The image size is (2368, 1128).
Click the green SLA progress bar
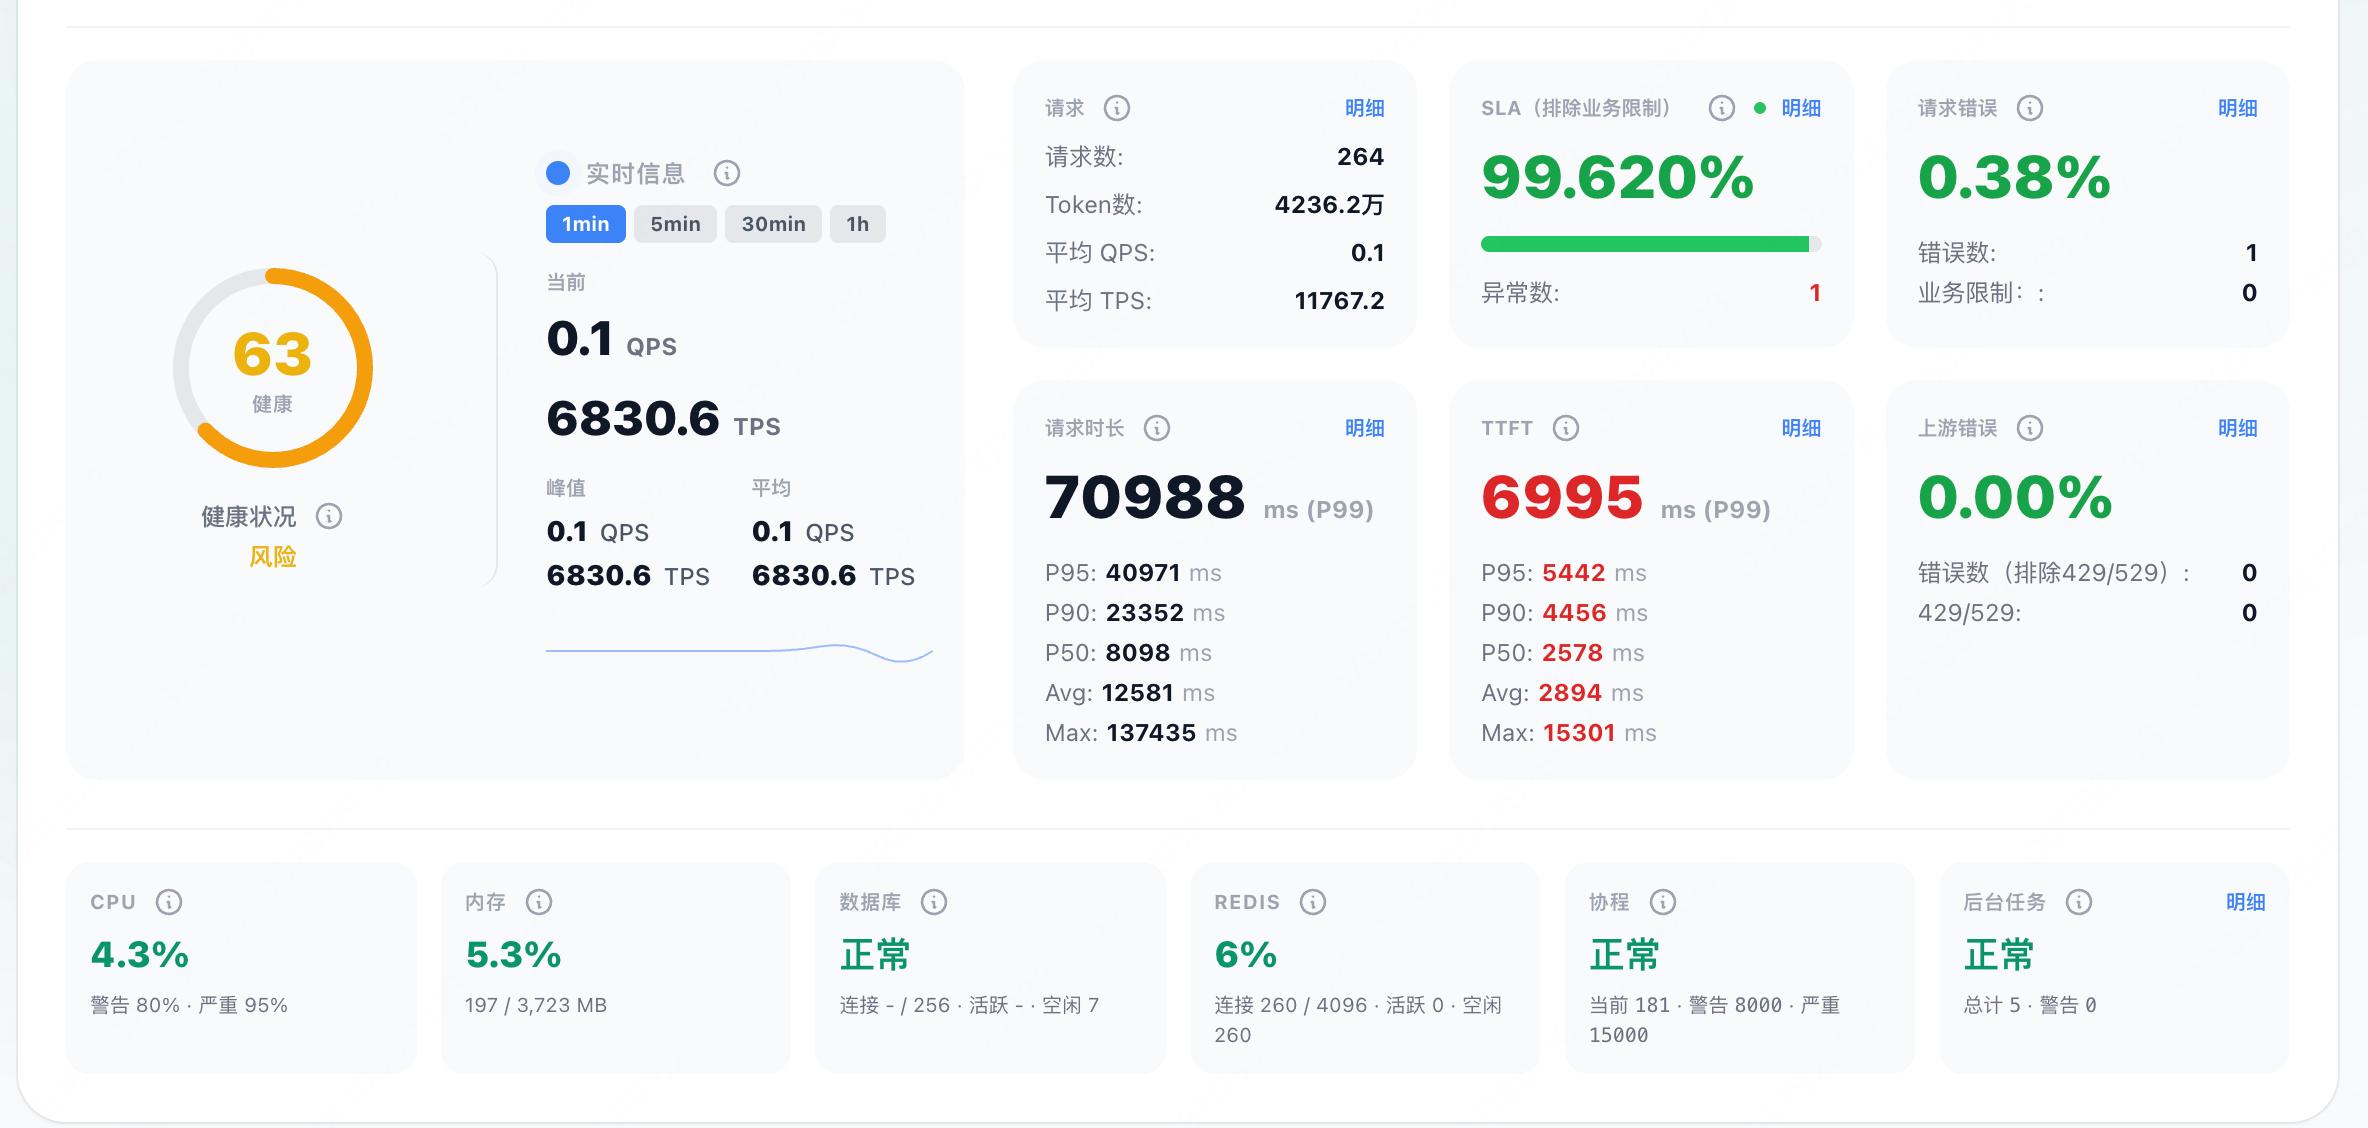(x=1651, y=244)
